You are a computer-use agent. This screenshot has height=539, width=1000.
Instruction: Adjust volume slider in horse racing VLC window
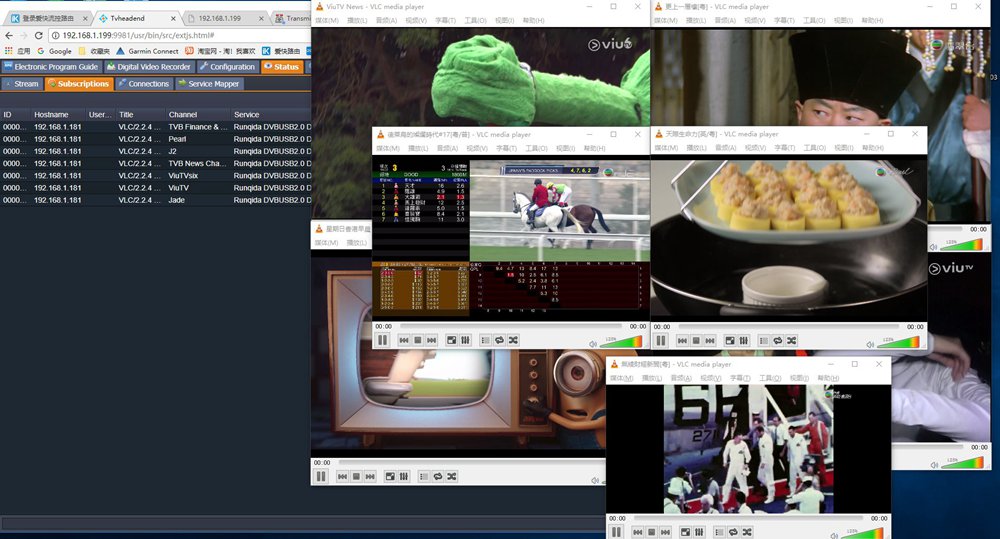[621, 342]
